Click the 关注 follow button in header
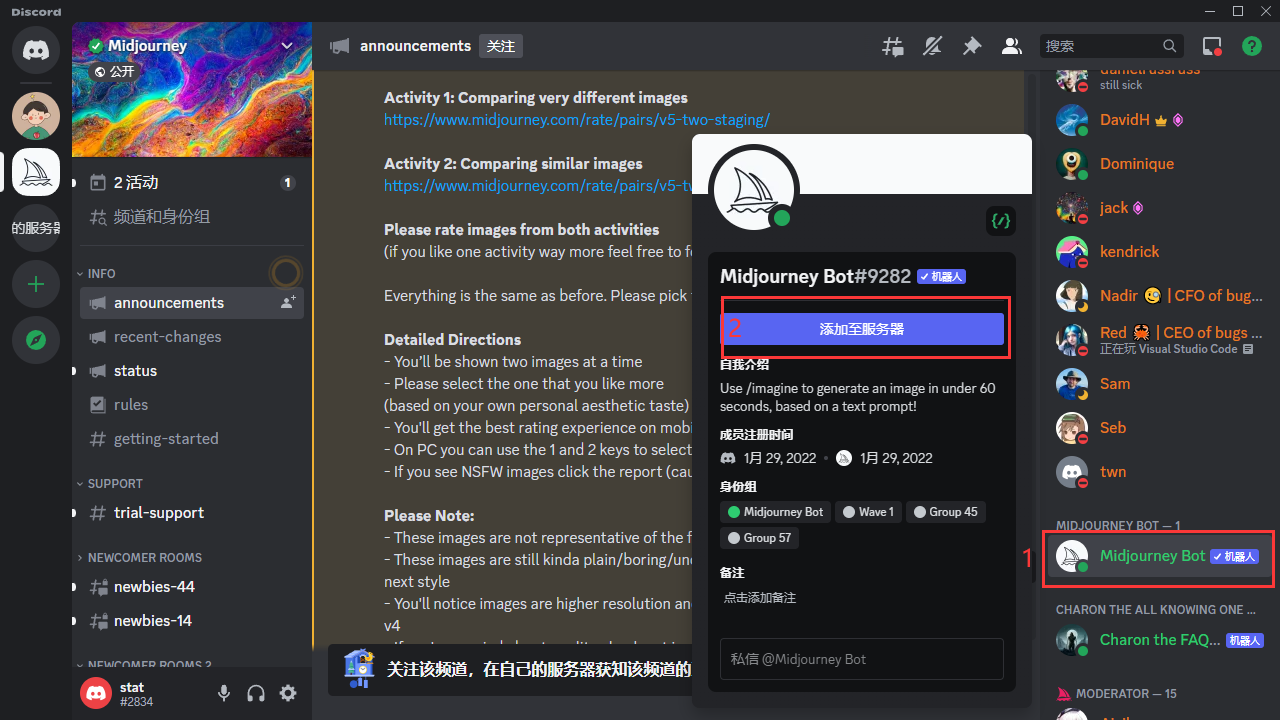 (501, 46)
